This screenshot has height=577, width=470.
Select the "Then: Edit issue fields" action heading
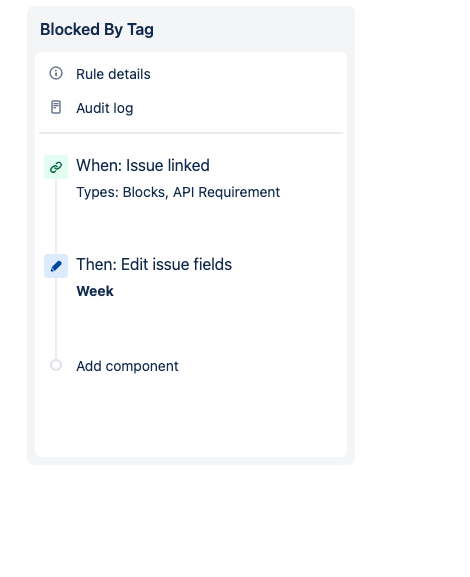click(x=154, y=265)
